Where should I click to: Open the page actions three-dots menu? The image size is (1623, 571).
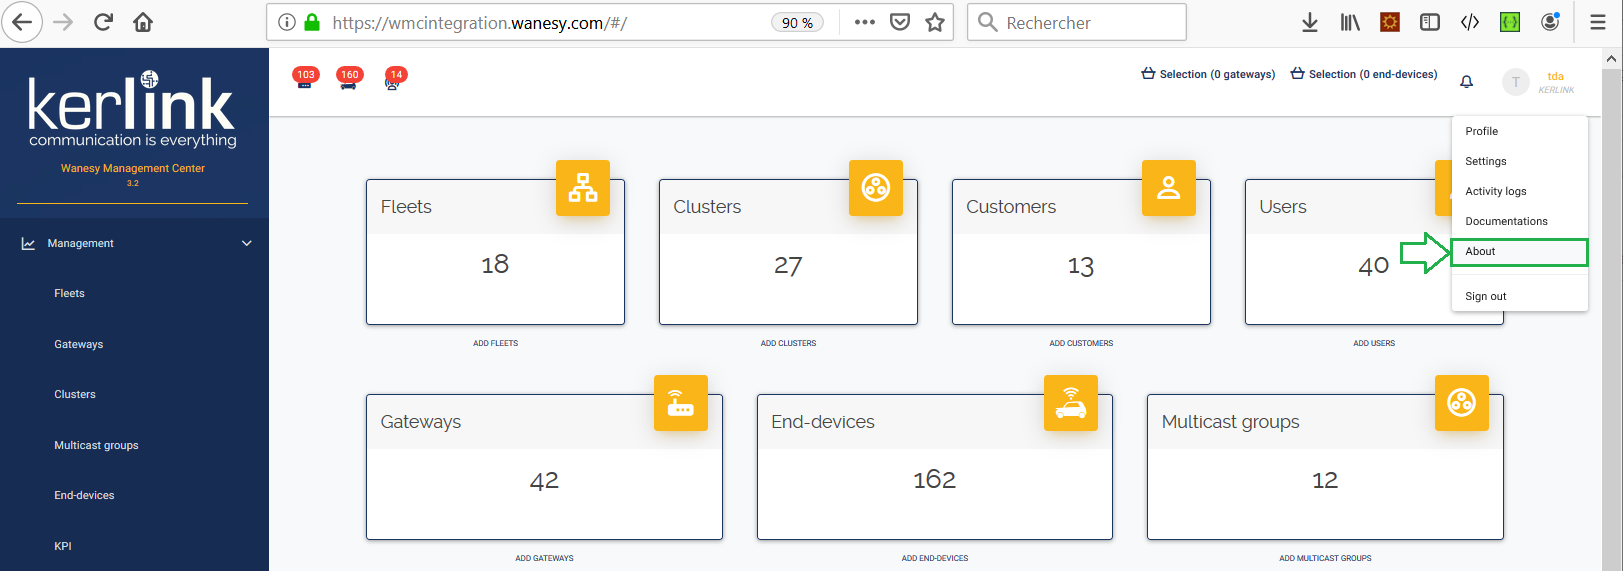pos(864,22)
